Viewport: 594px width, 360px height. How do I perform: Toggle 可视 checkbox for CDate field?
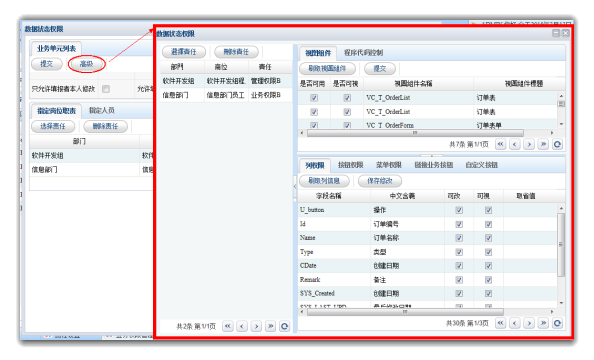pos(488,266)
